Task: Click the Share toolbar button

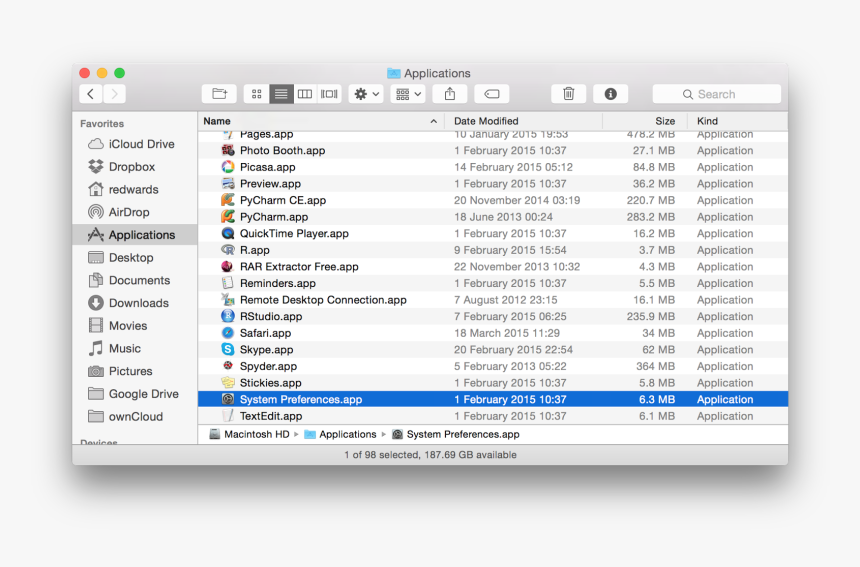Action: point(450,94)
